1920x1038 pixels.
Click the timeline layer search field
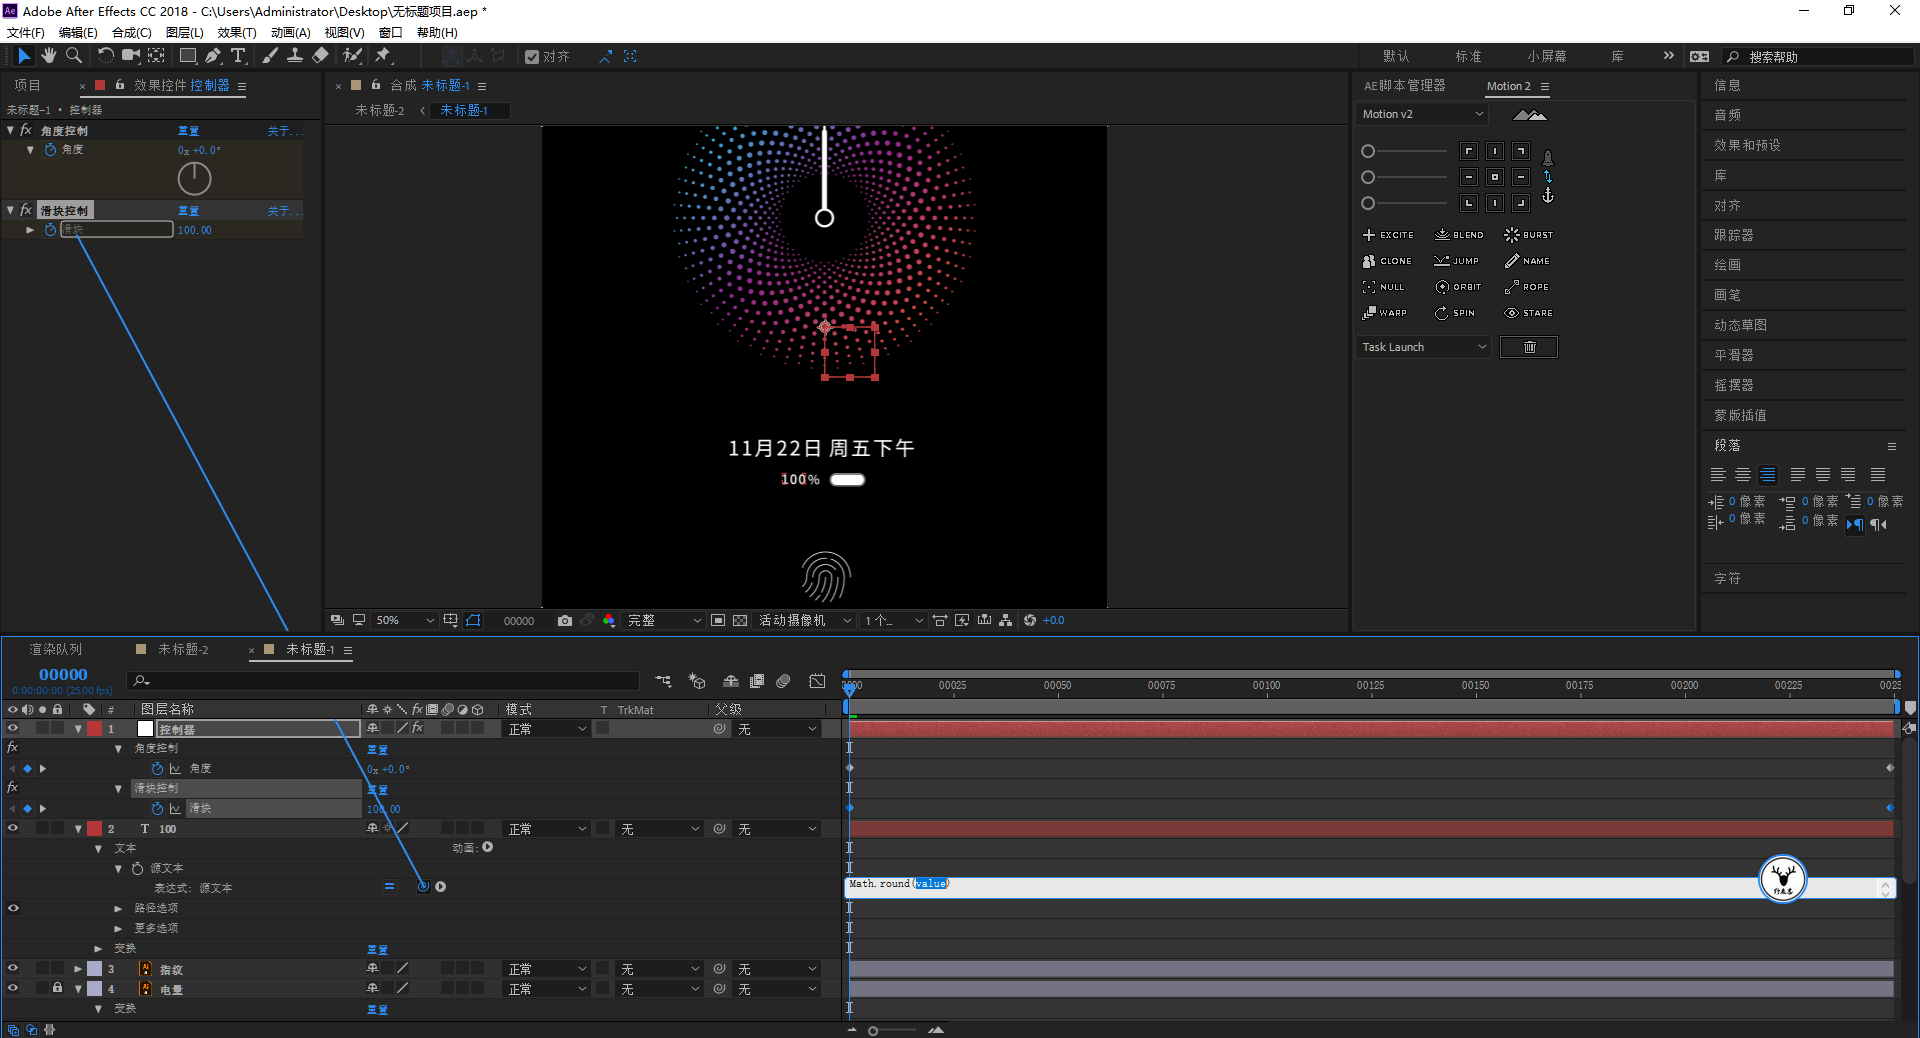(383, 681)
